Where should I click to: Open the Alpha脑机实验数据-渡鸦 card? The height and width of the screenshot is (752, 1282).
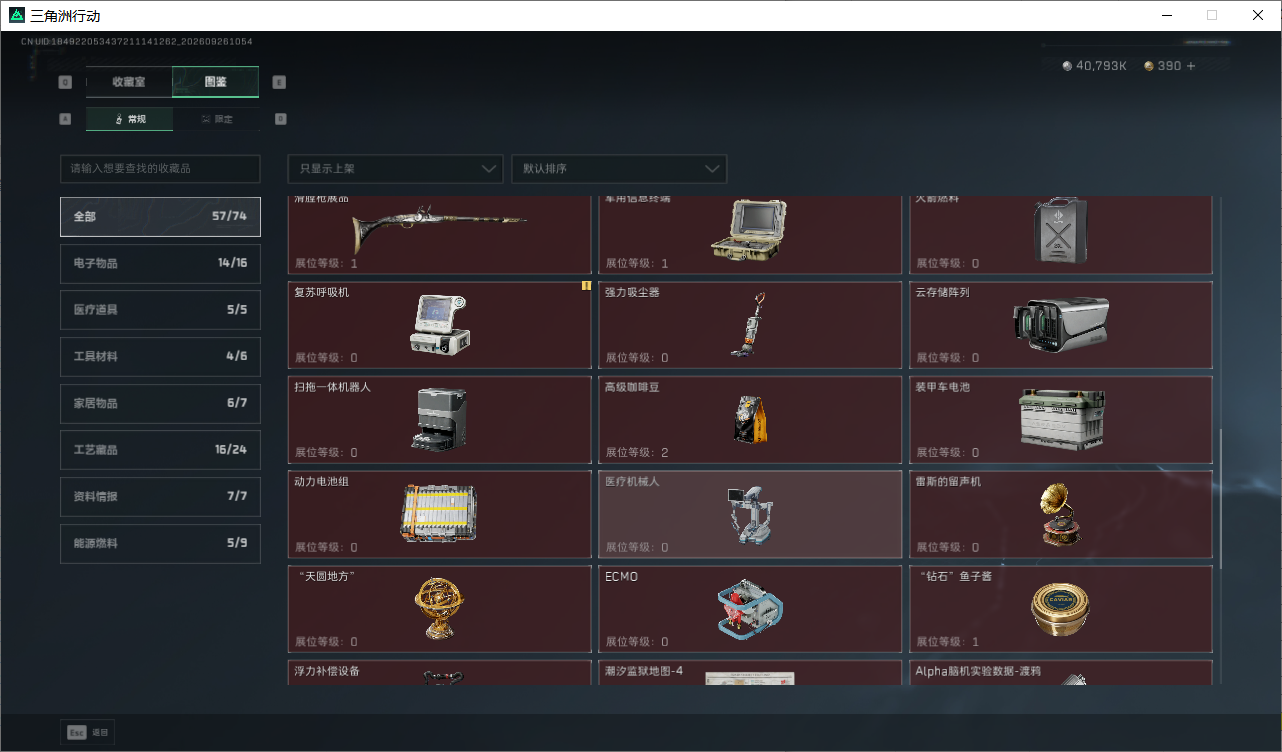click(1060, 673)
